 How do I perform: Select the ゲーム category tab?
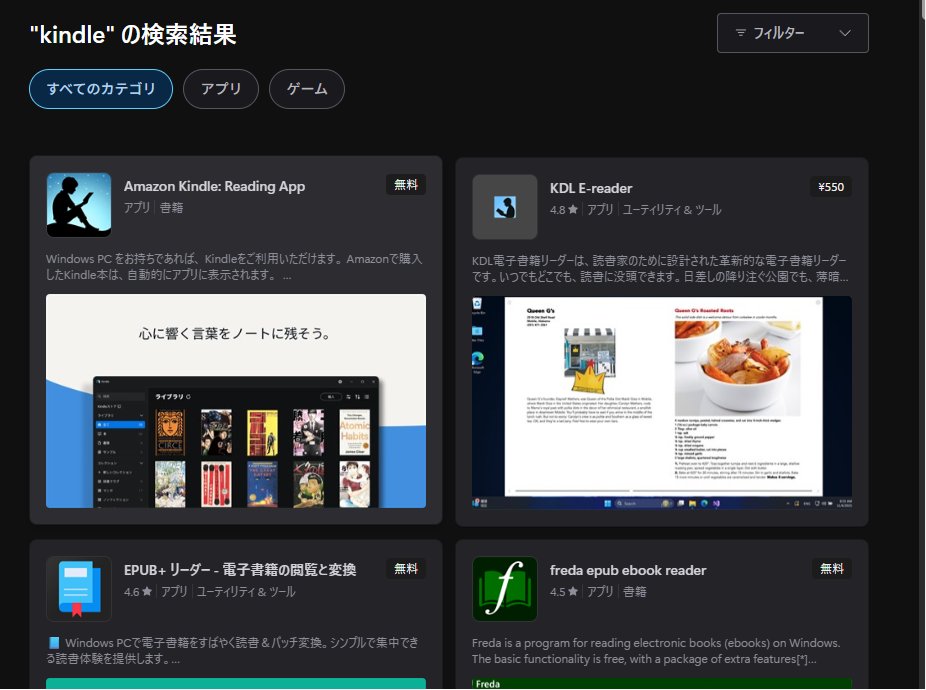coord(307,89)
